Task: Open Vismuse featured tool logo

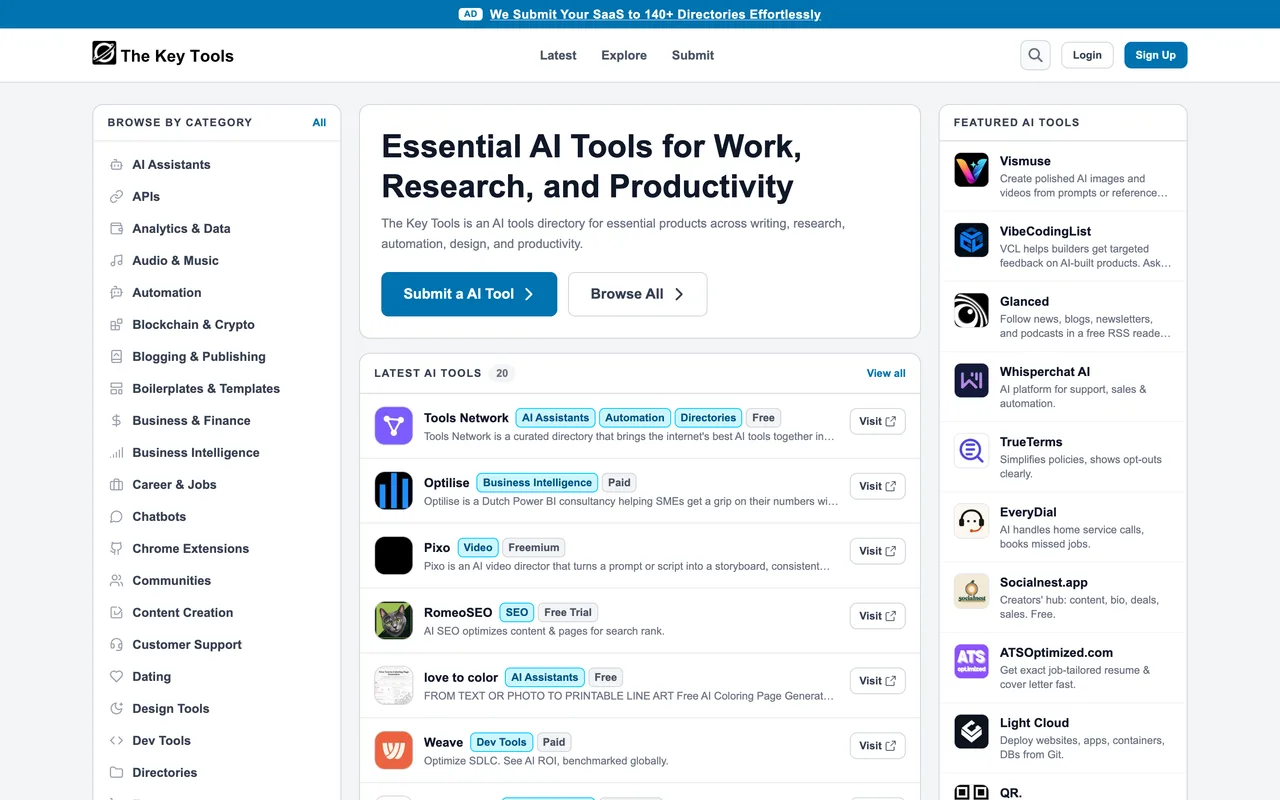Action: 971,170
